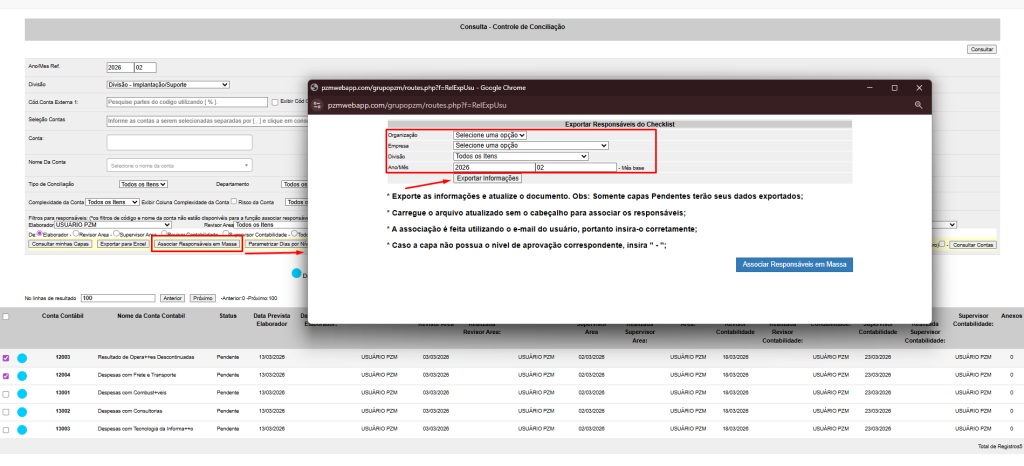This screenshot has width=1024, height=466.
Task: Click the blue status circle for account 13002
Action: 21,411
